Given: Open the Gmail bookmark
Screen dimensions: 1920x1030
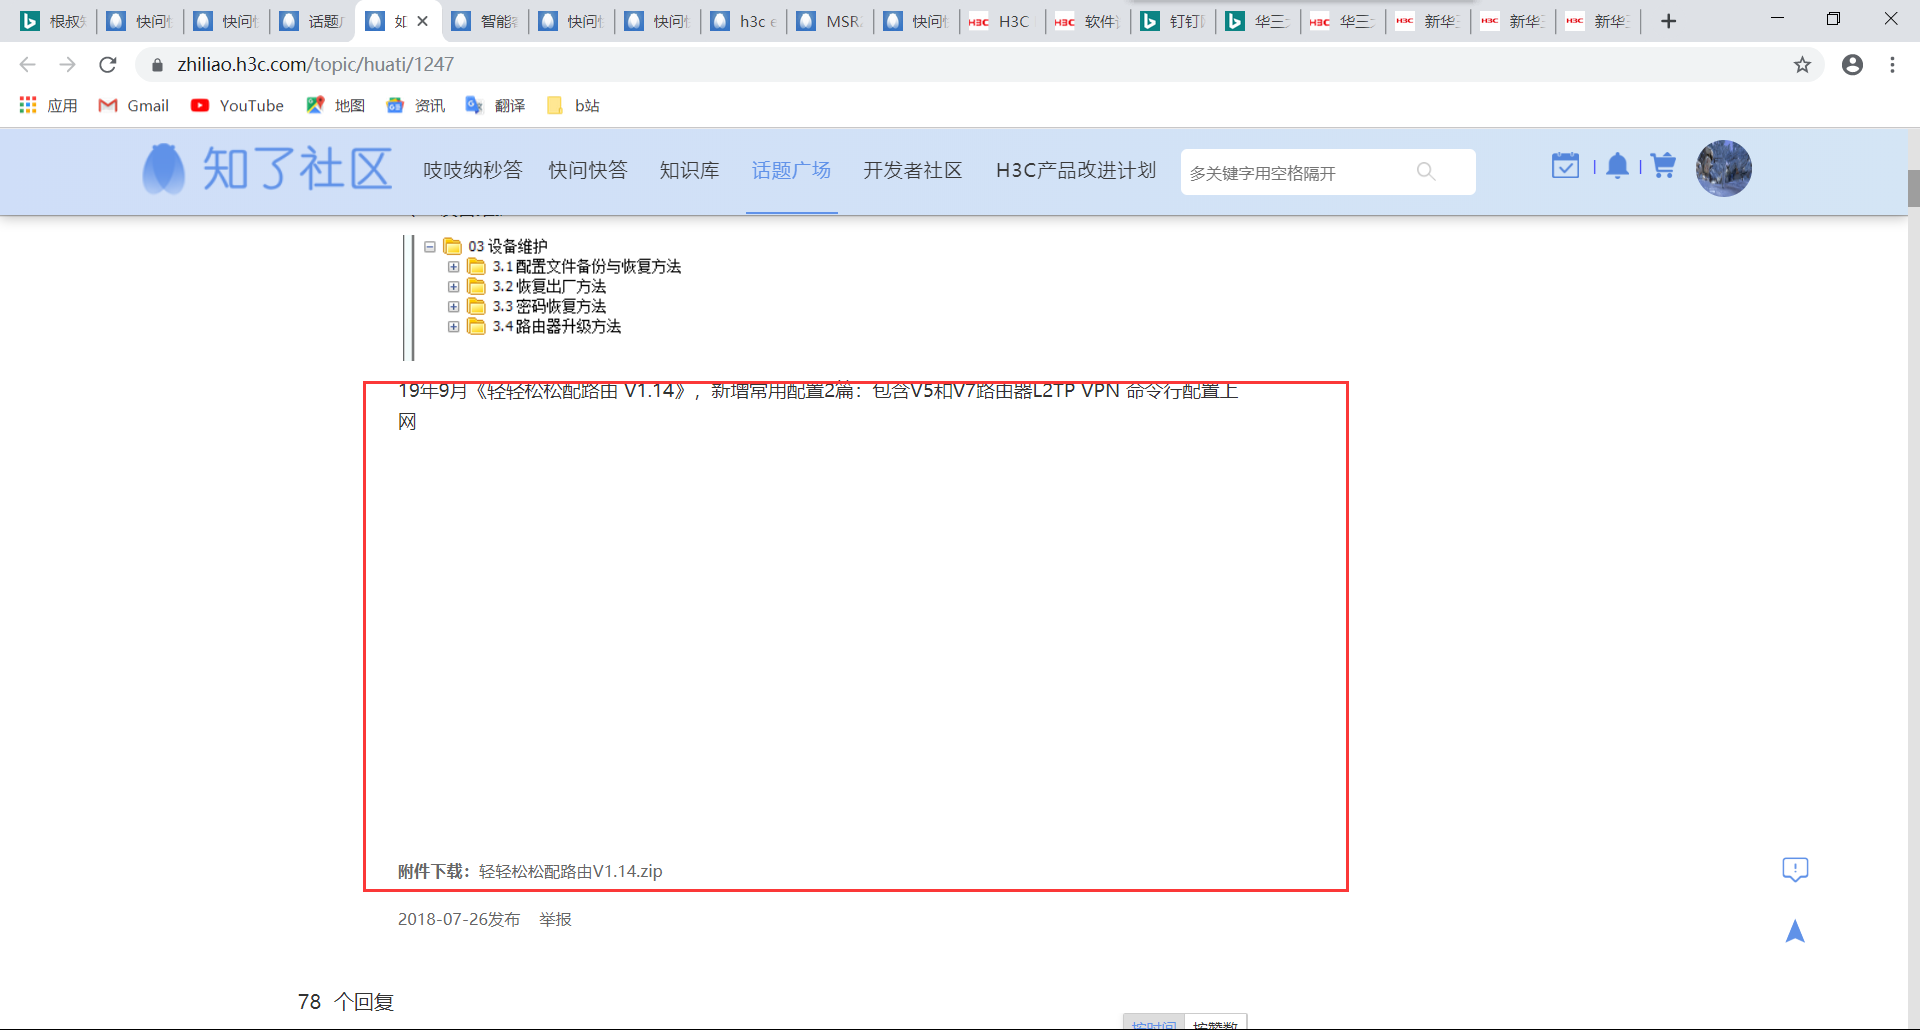Looking at the screenshot, I should click(133, 105).
